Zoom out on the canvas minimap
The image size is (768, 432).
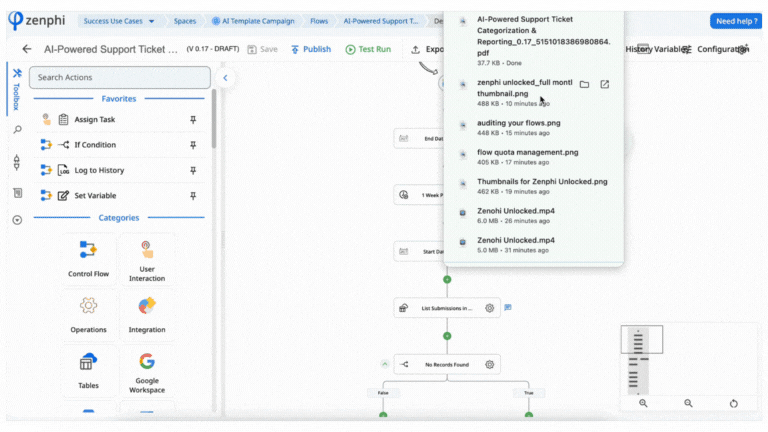(688, 403)
